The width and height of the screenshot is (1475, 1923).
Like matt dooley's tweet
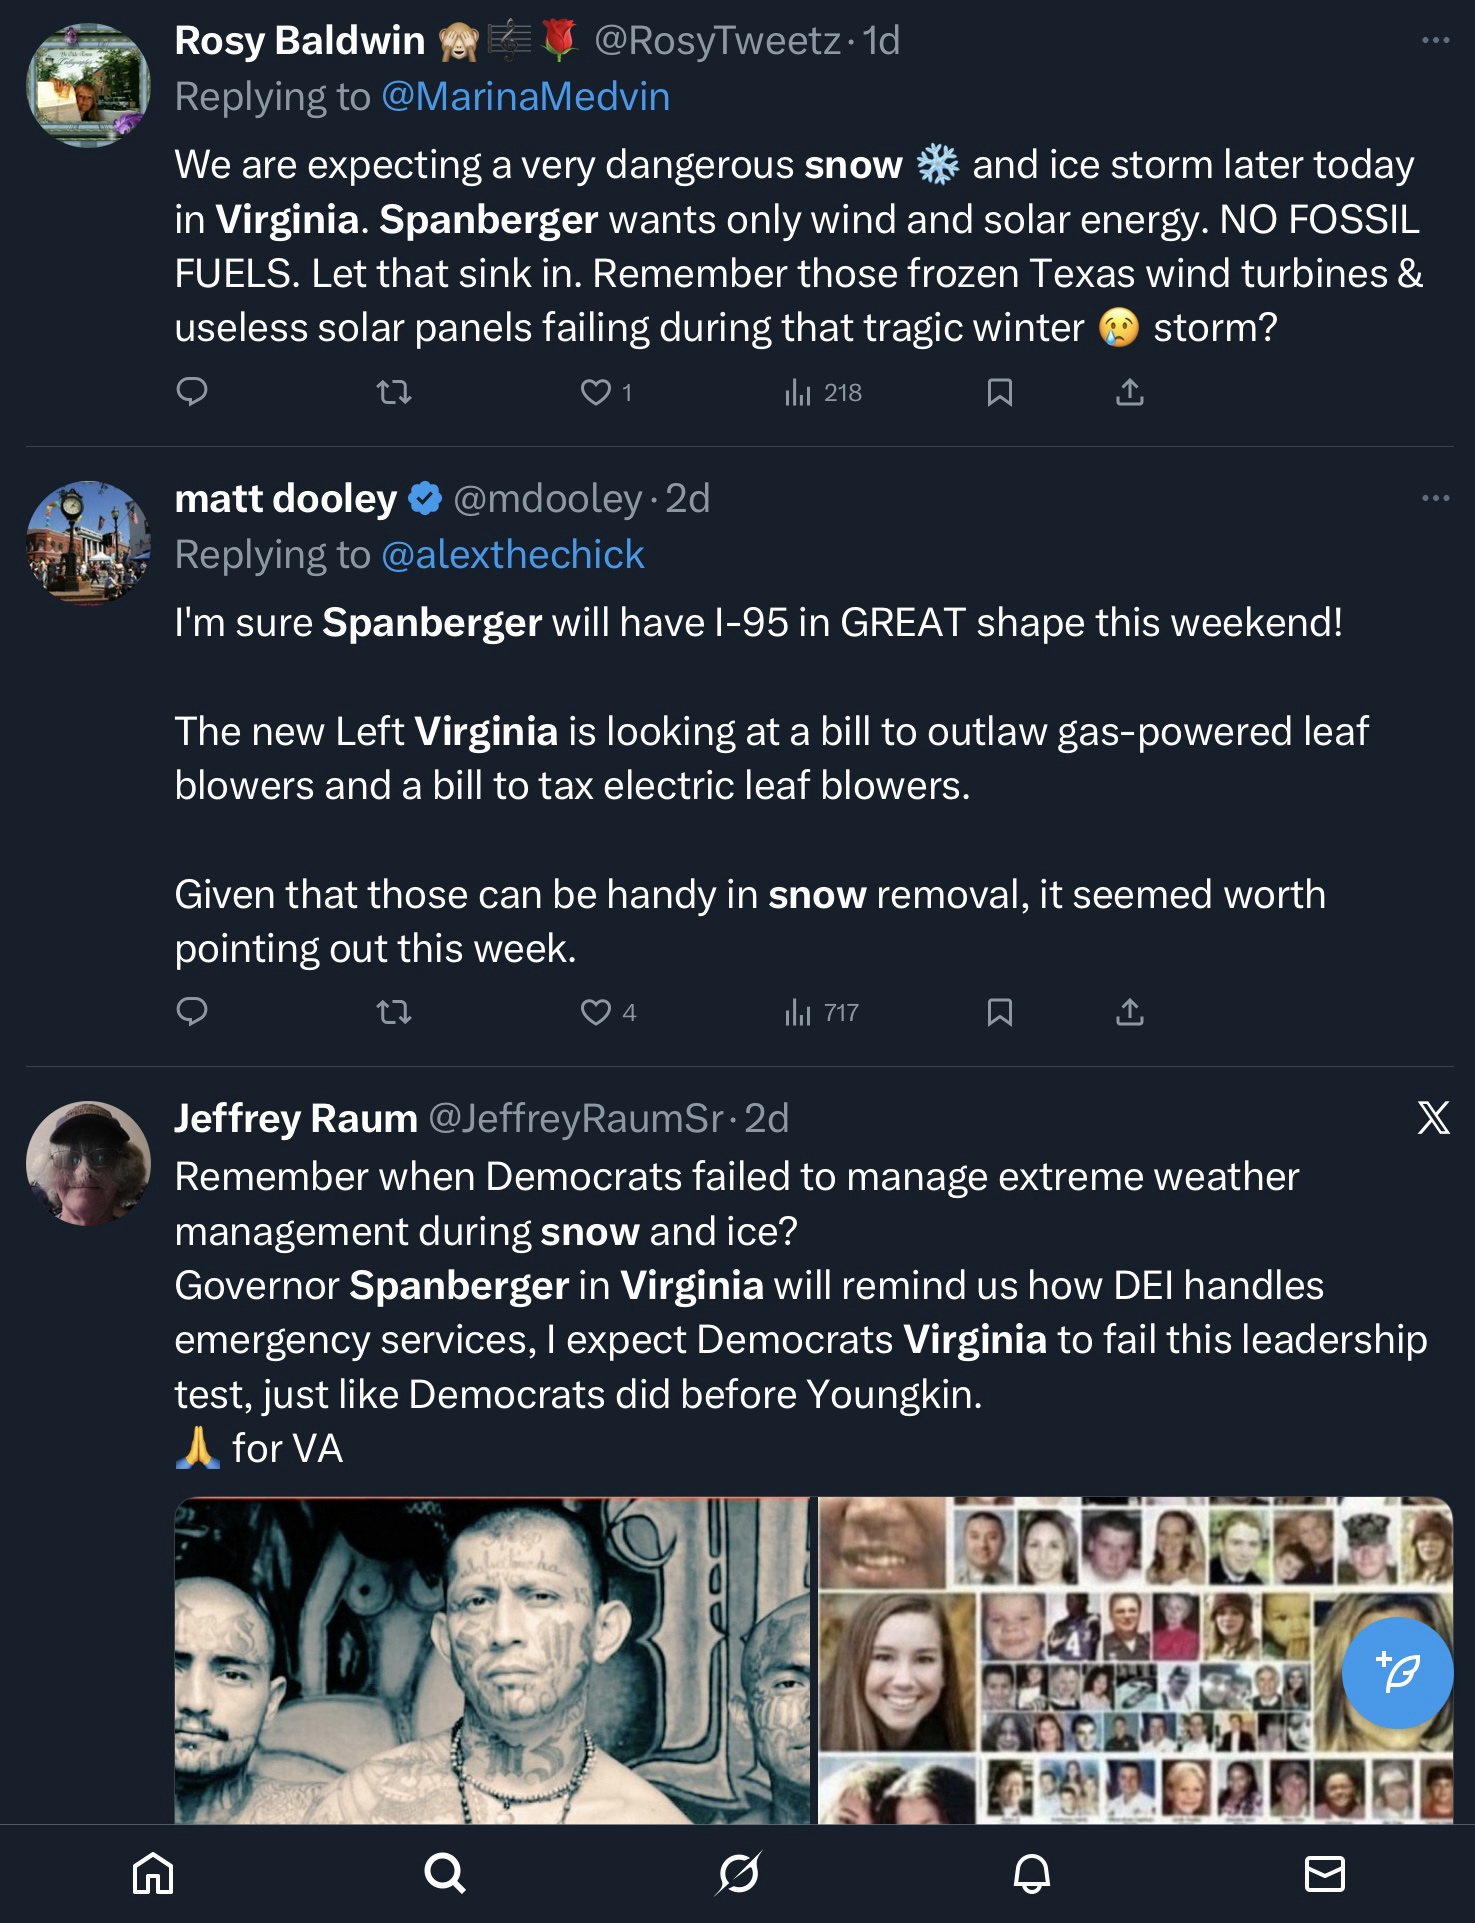(596, 1012)
